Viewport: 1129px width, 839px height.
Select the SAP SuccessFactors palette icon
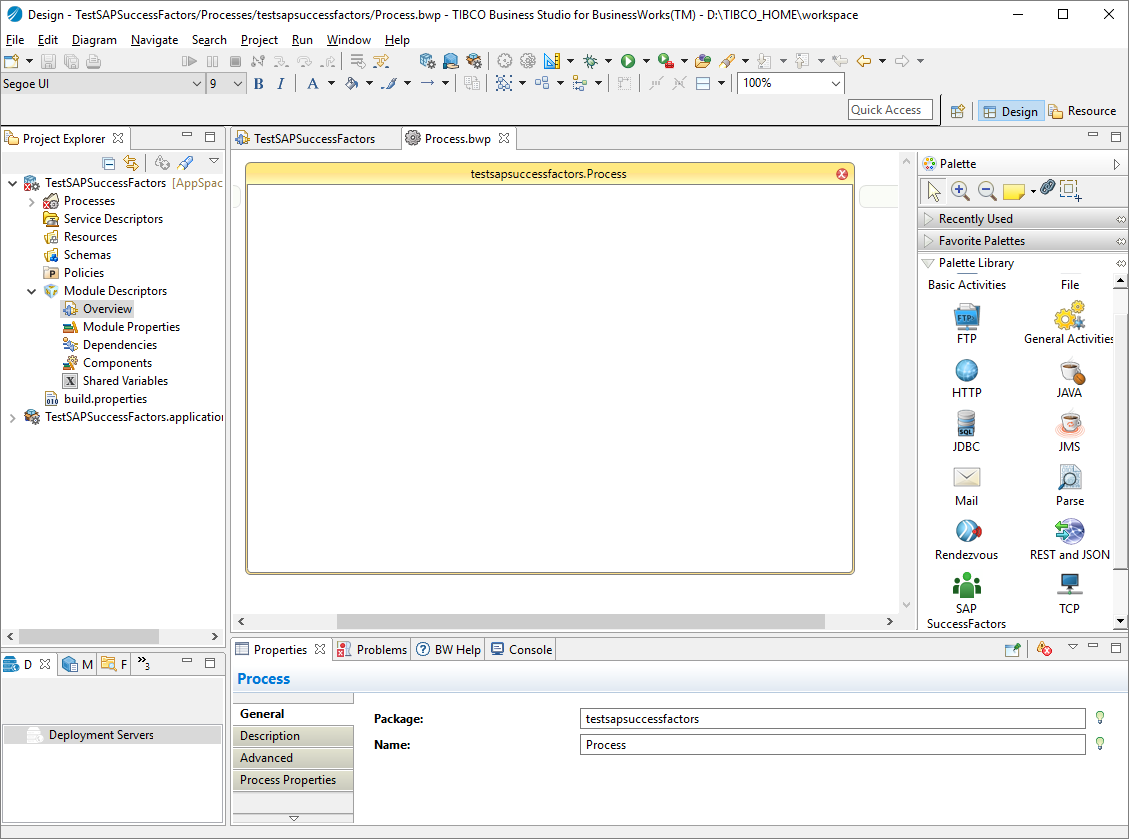(966, 590)
